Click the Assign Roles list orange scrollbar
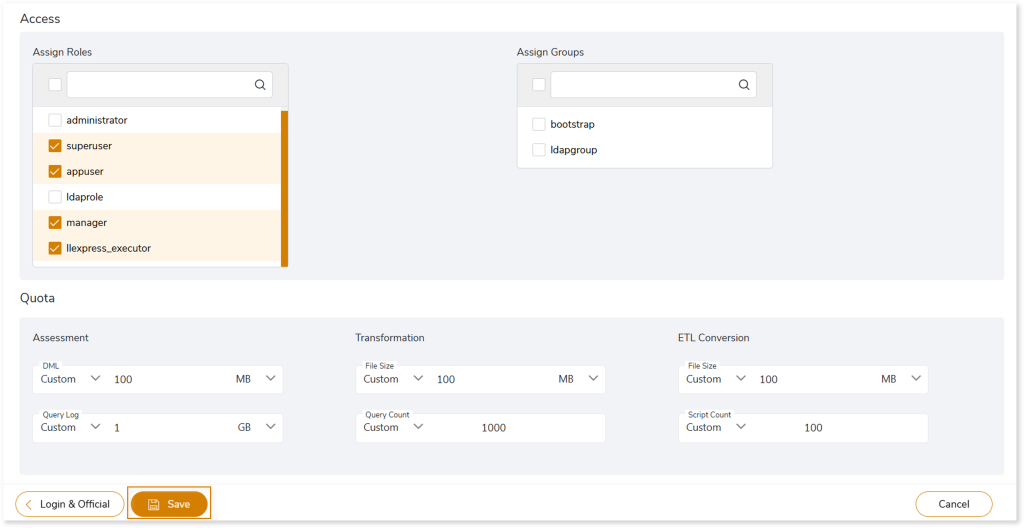 click(284, 189)
